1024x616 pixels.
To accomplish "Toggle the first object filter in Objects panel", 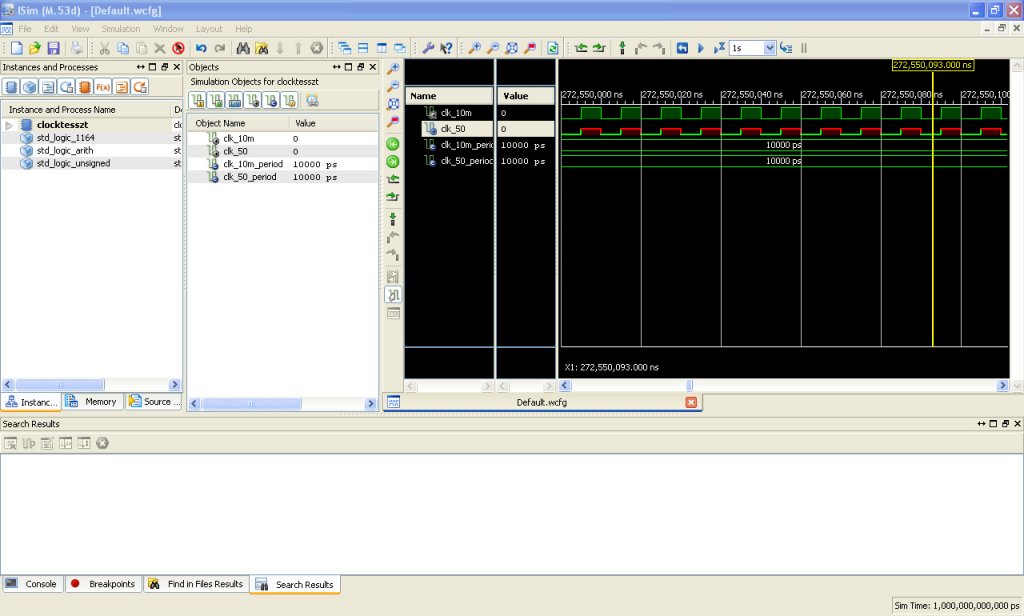I will (x=197, y=100).
